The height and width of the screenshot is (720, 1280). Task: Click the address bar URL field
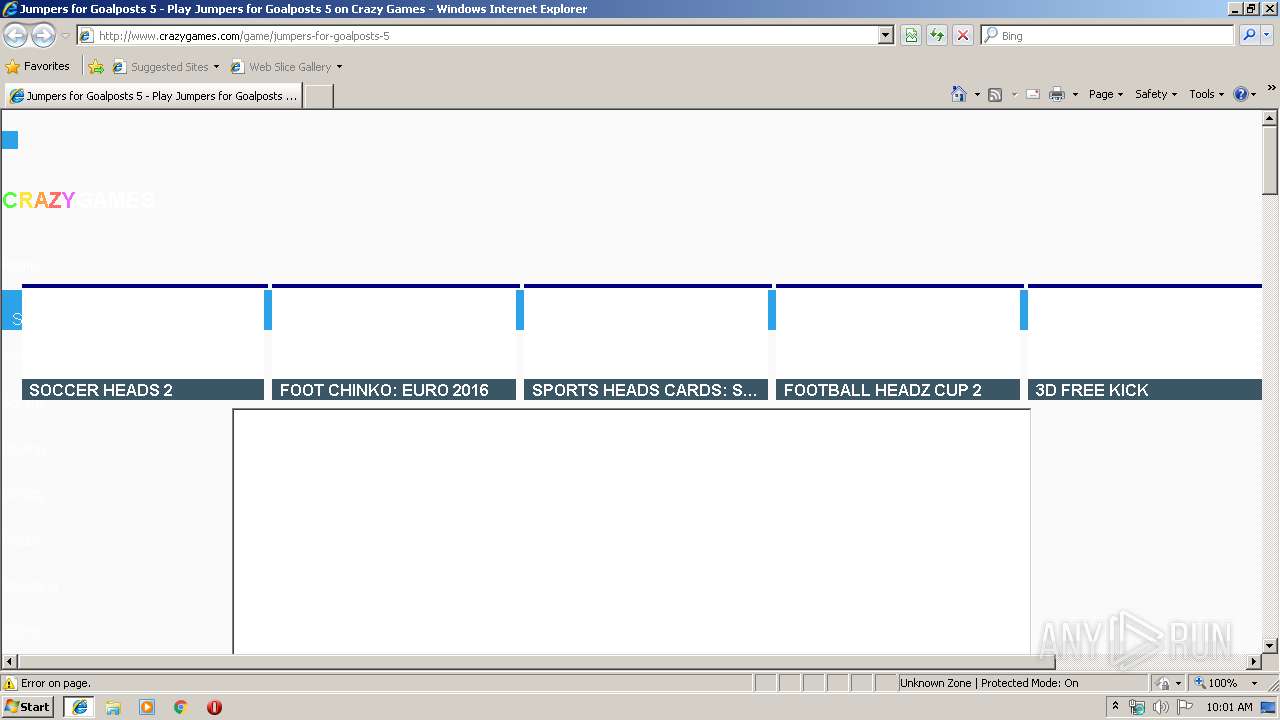pos(477,36)
